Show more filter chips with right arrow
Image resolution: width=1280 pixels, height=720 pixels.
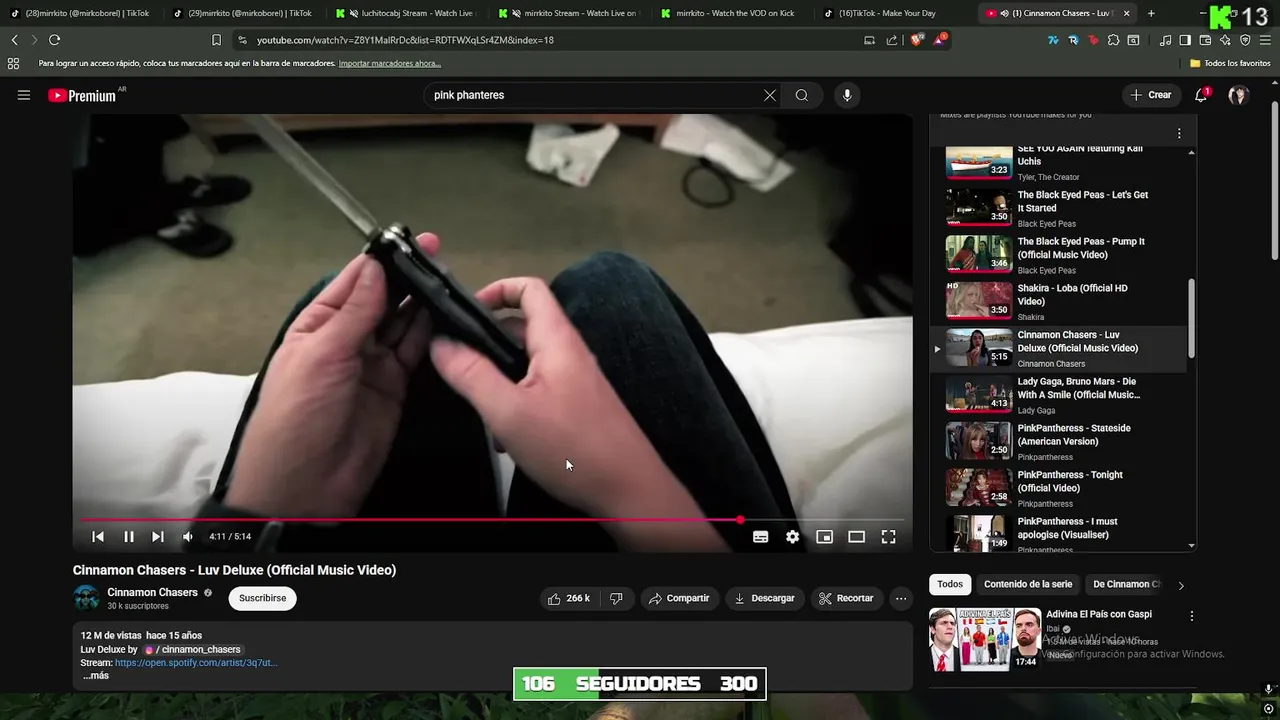point(1181,585)
